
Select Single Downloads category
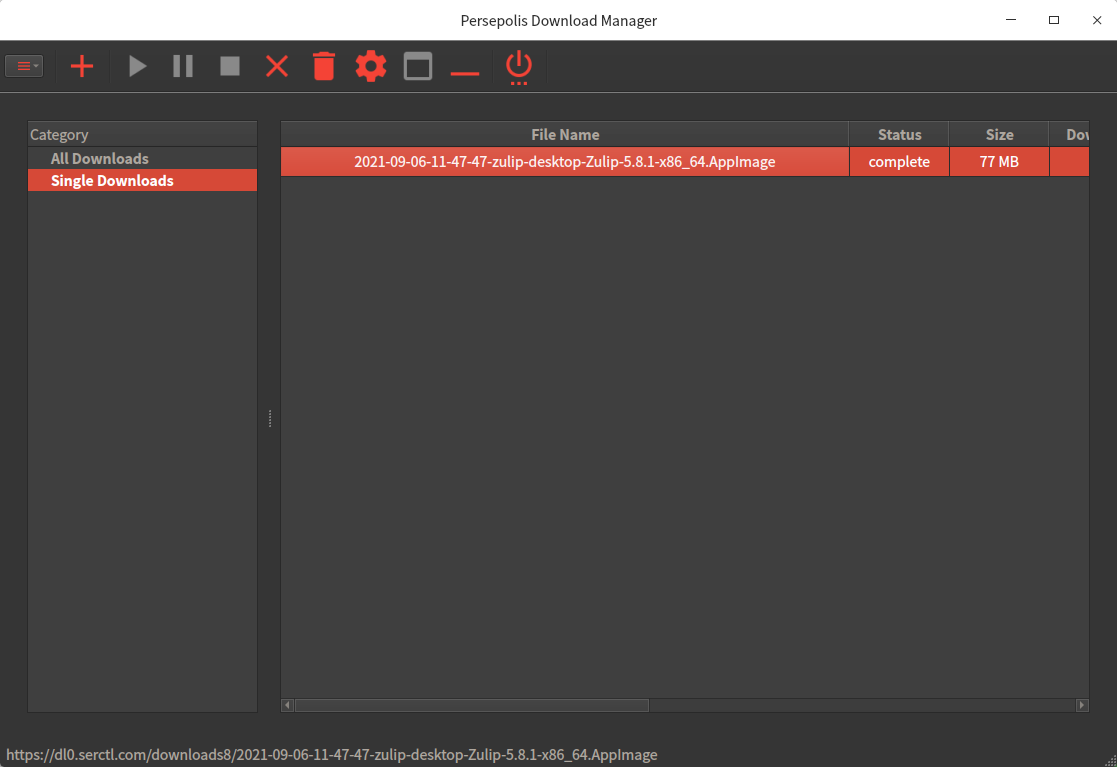[x=112, y=181]
